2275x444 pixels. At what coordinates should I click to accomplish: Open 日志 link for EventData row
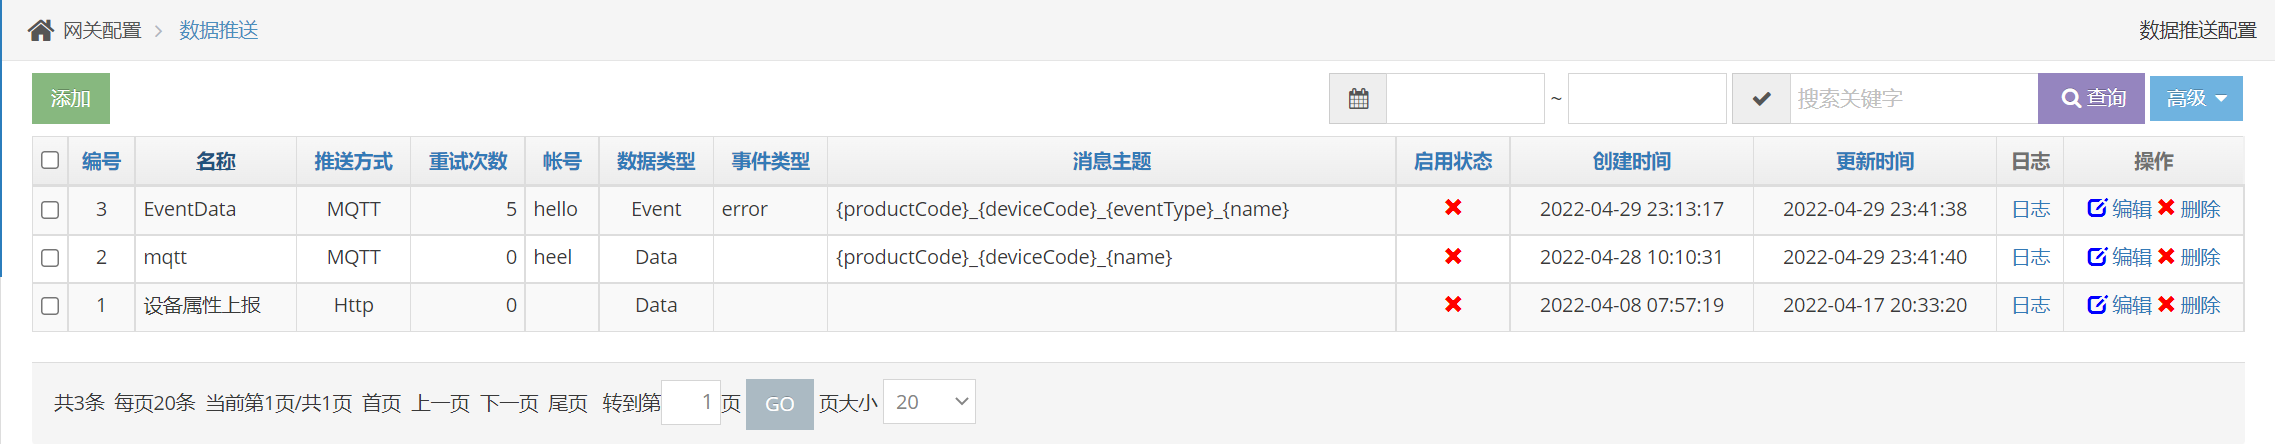(x=2030, y=209)
